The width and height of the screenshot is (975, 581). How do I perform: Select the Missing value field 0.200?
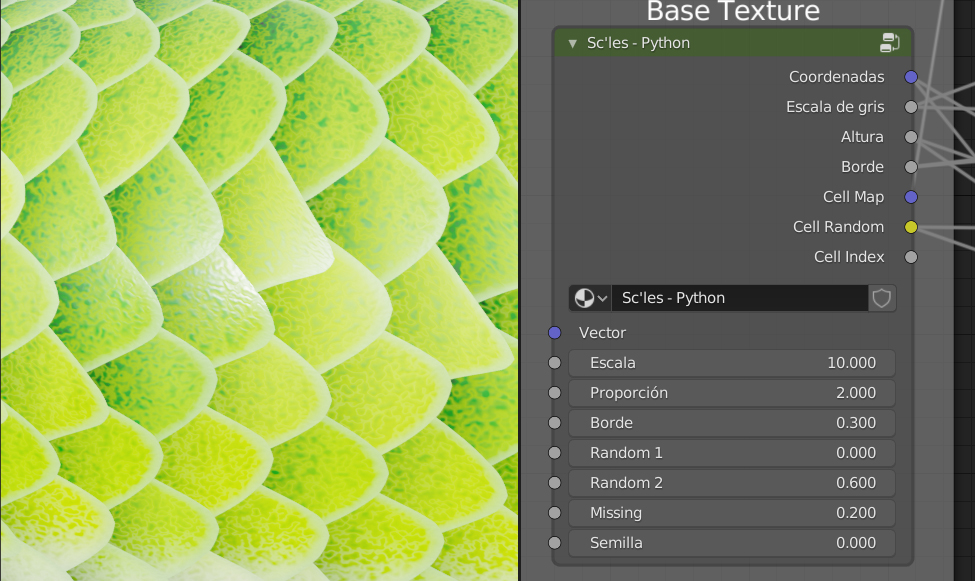[732, 513]
